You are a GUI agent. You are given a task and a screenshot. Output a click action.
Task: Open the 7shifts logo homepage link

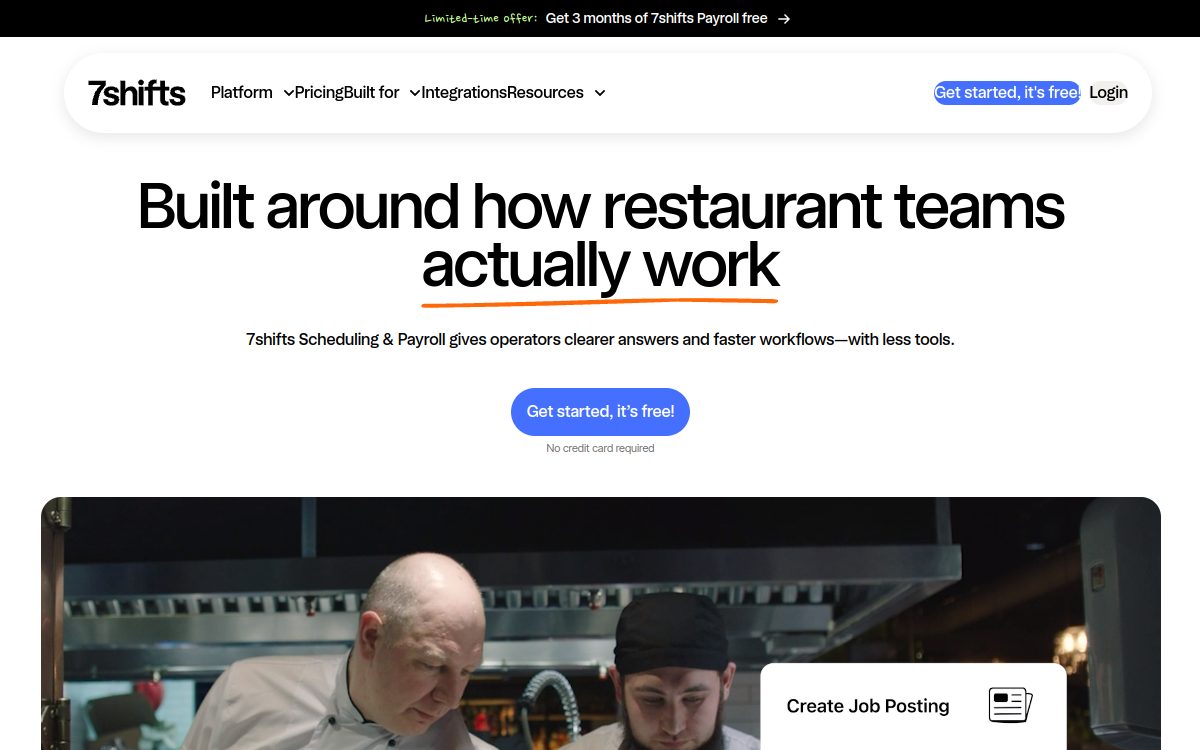pyautogui.click(x=137, y=93)
